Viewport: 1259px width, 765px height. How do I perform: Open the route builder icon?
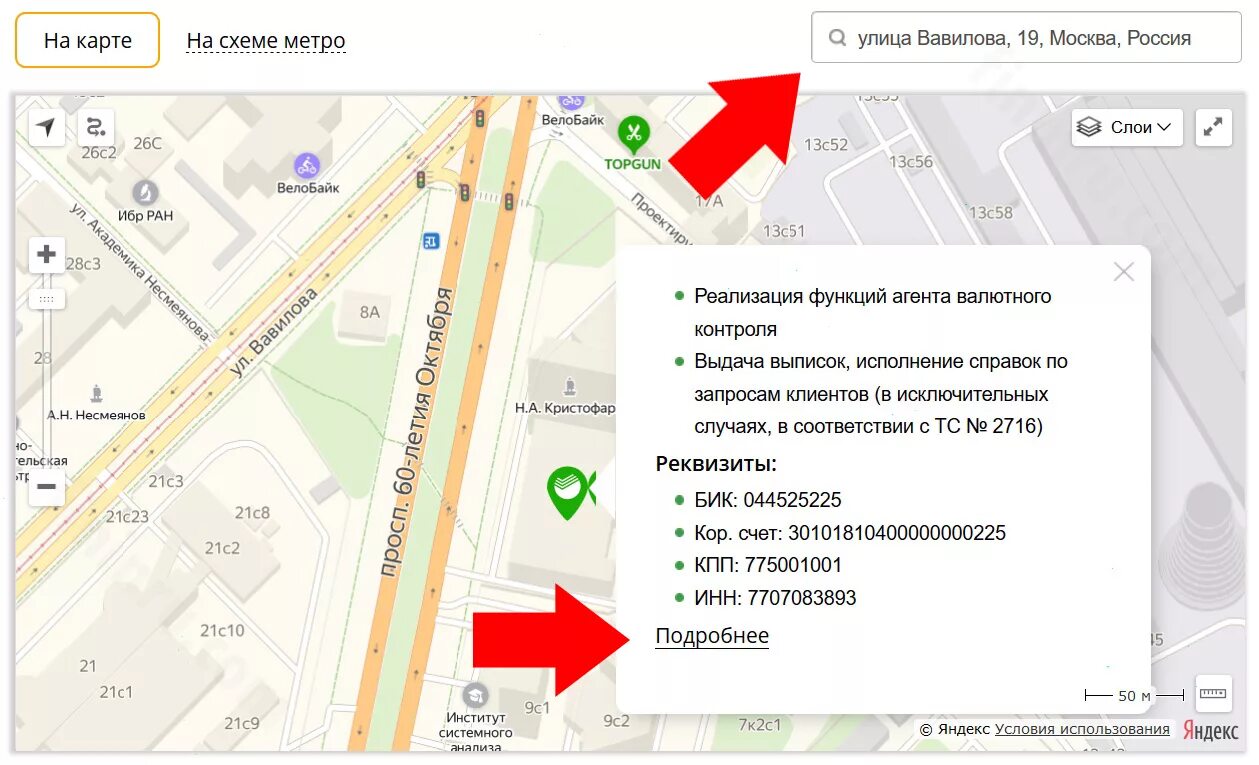(x=96, y=127)
